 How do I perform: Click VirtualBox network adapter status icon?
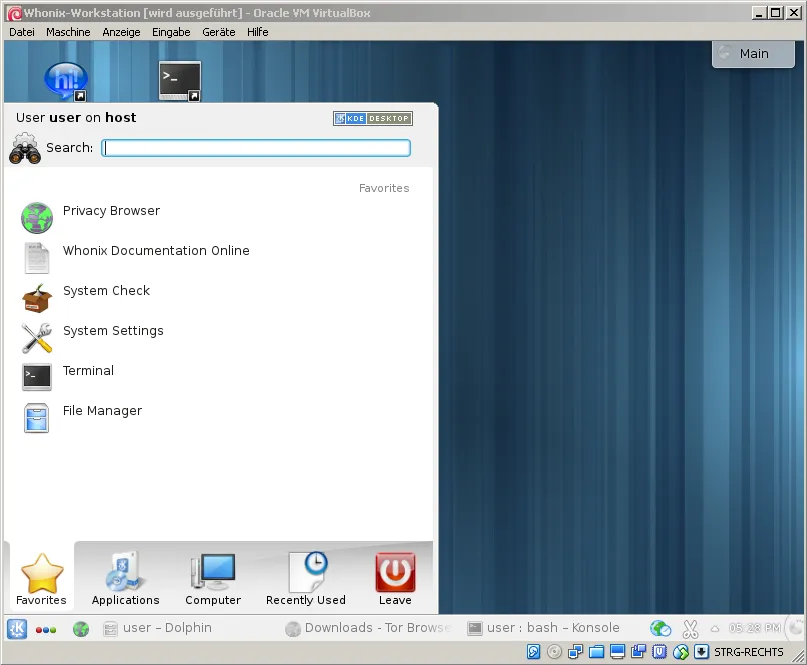point(575,652)
